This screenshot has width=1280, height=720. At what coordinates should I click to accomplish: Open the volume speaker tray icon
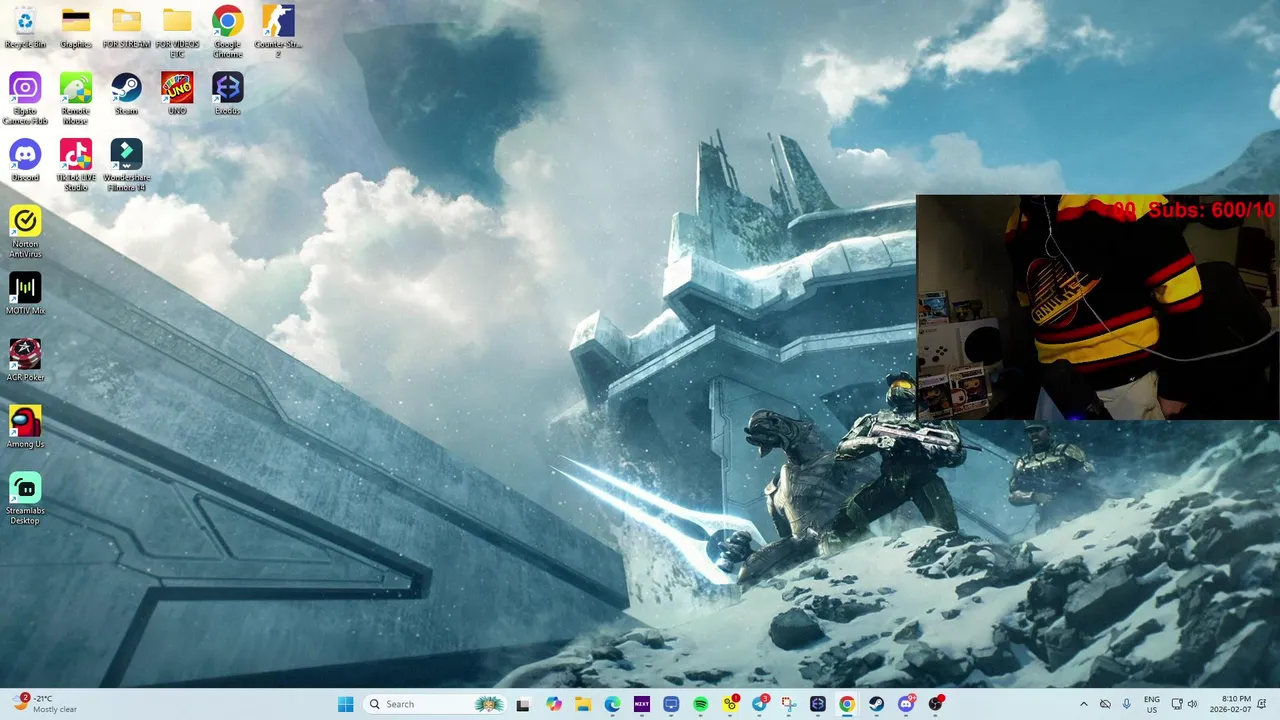1192,704
